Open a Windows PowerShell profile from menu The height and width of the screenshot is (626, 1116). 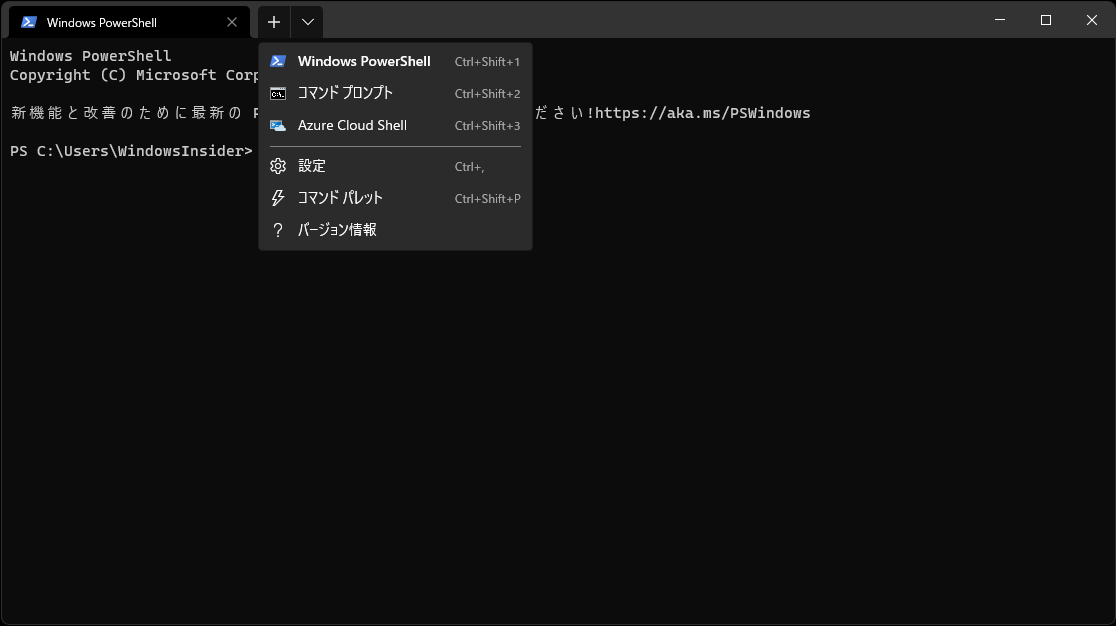[x=395, y=61]
